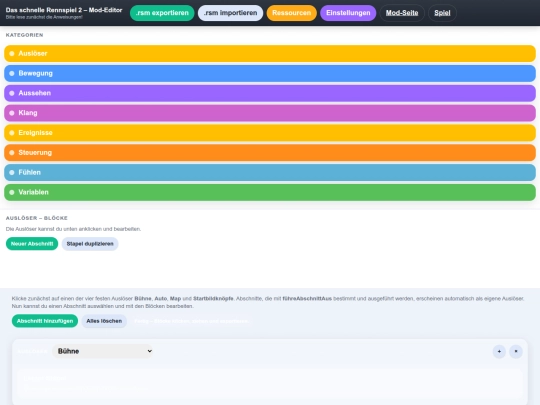The image size is (540, 405).
Task: Open Einstellungen in the header
Action: 348,13
